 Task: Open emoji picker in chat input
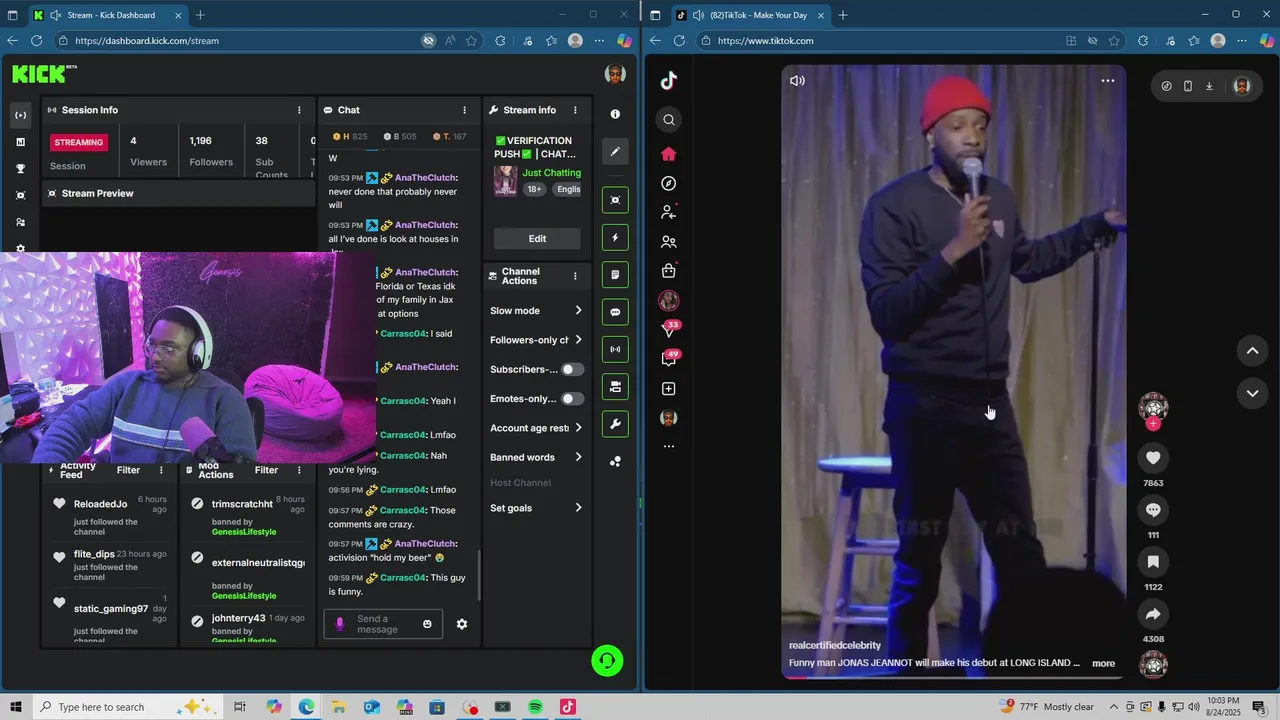click(427, 624)
